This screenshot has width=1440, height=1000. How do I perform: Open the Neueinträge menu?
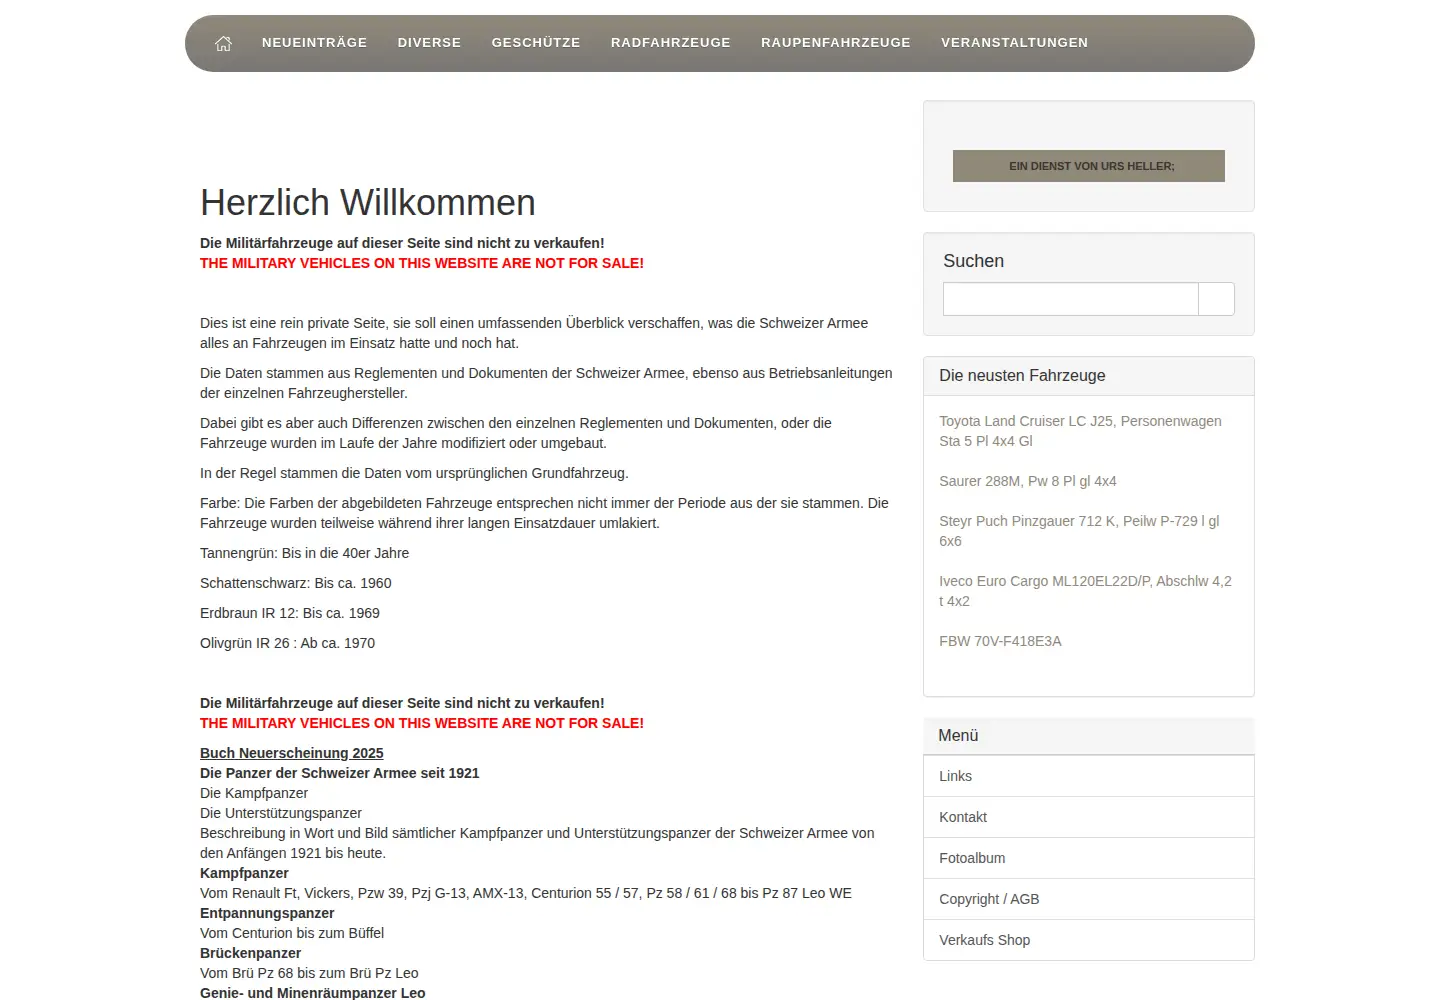tap(314, 43)
